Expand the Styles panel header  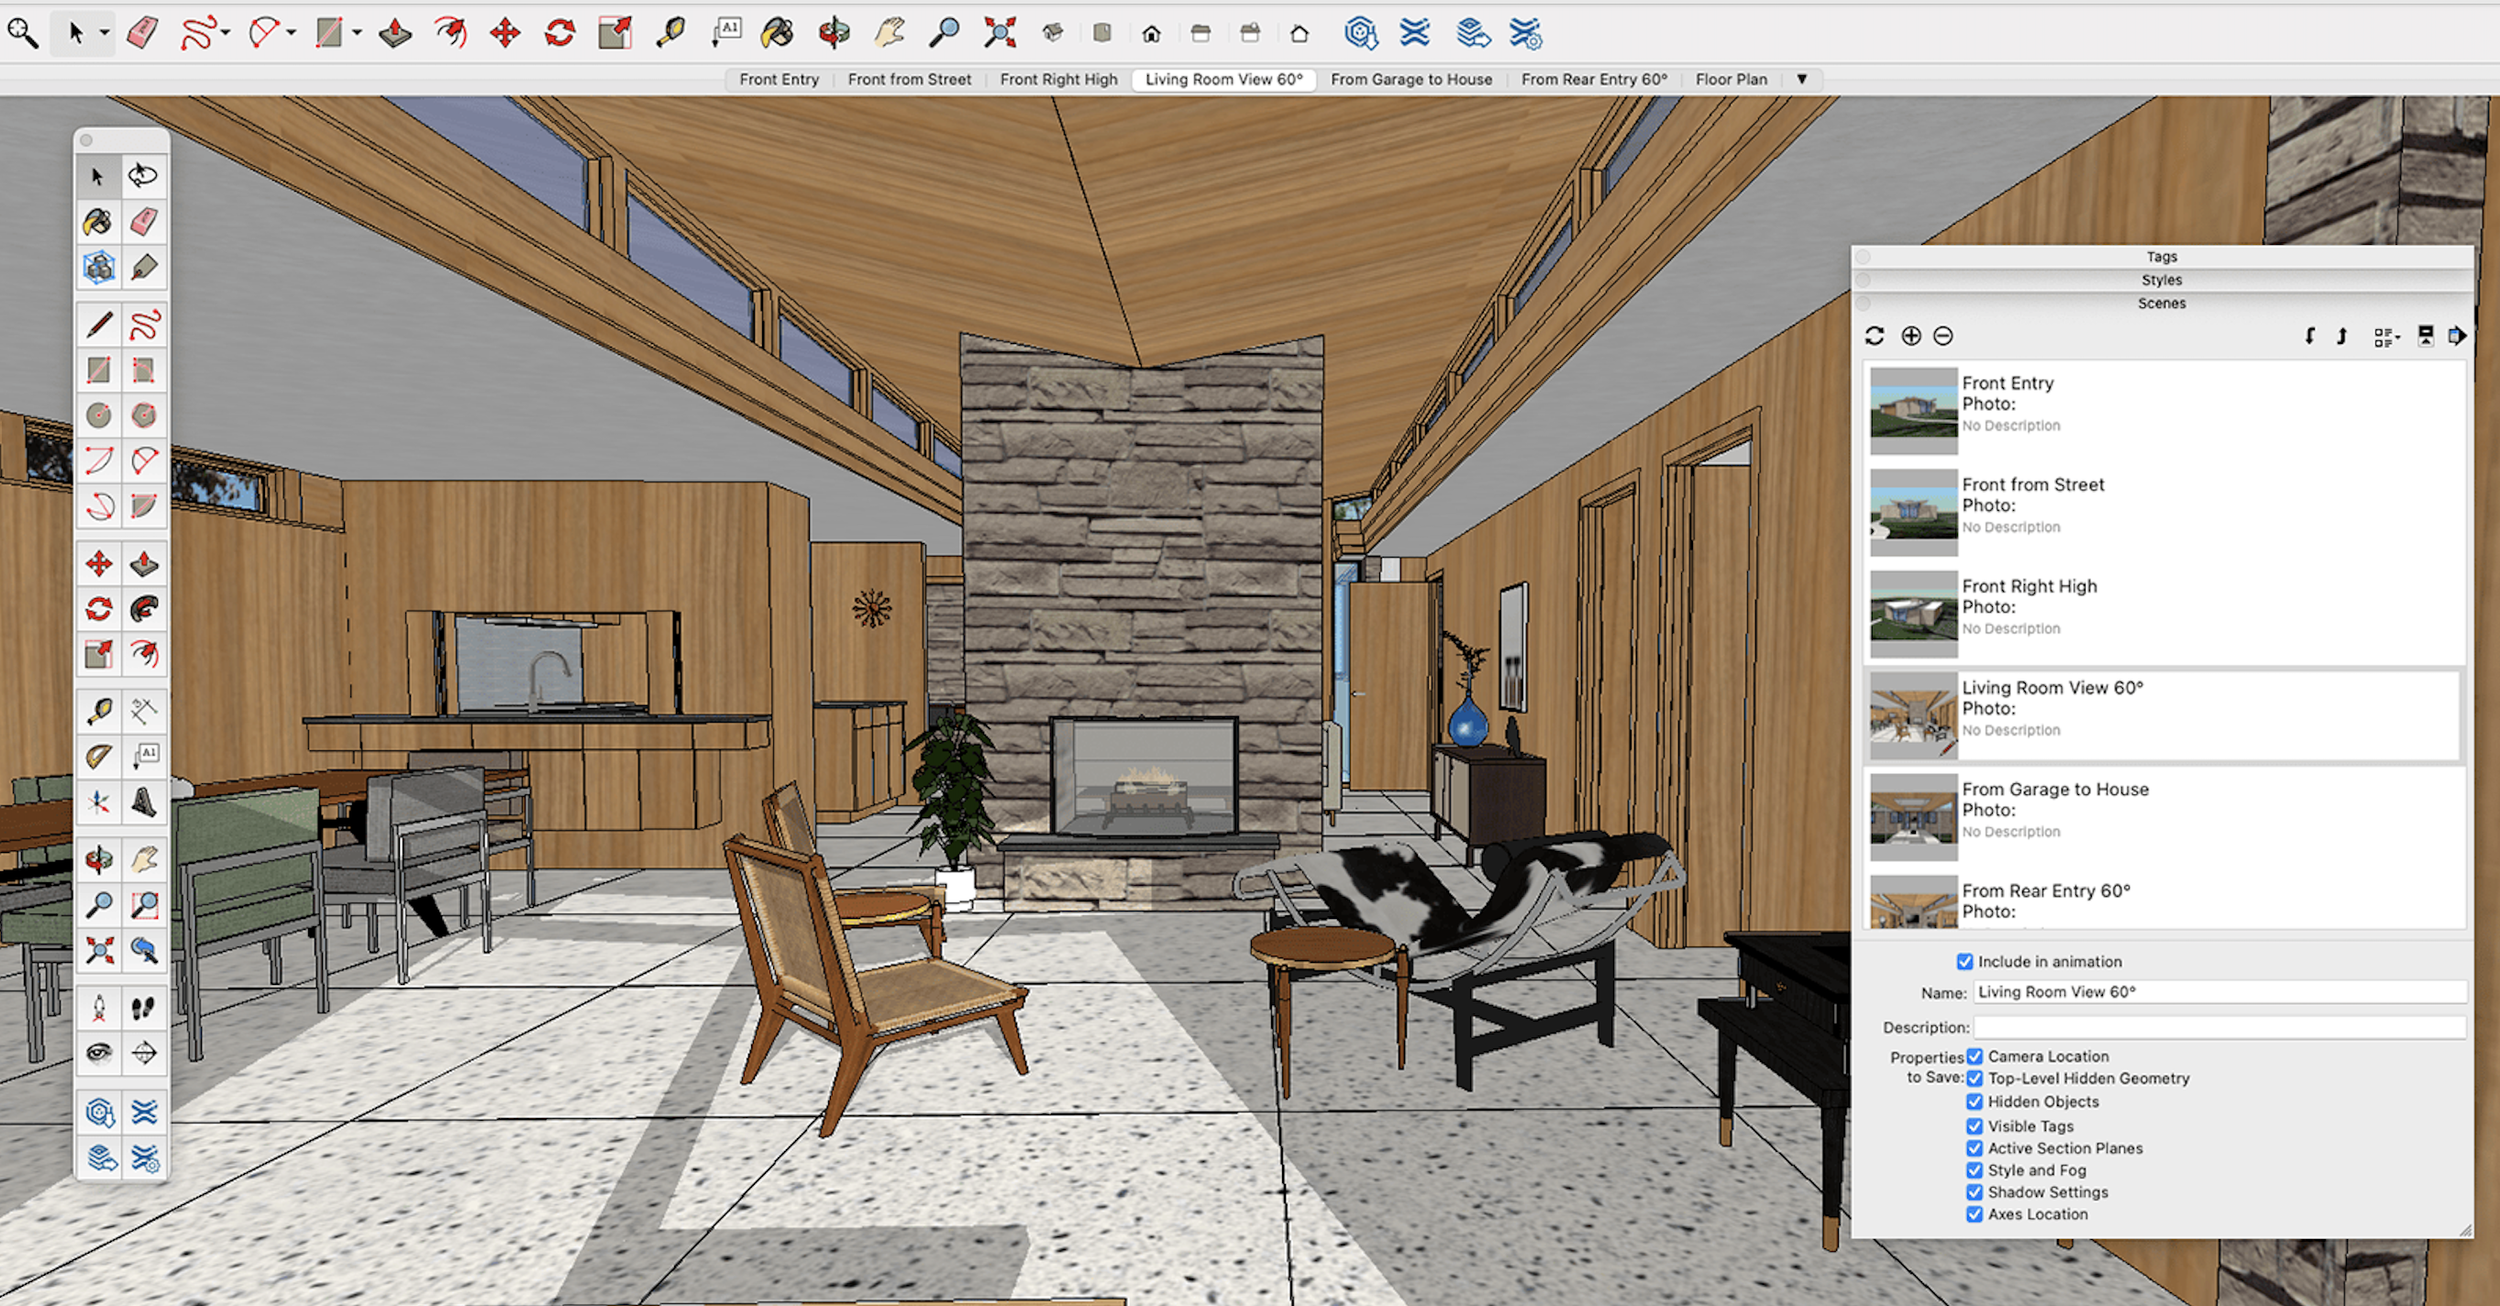click(2161, 280)
